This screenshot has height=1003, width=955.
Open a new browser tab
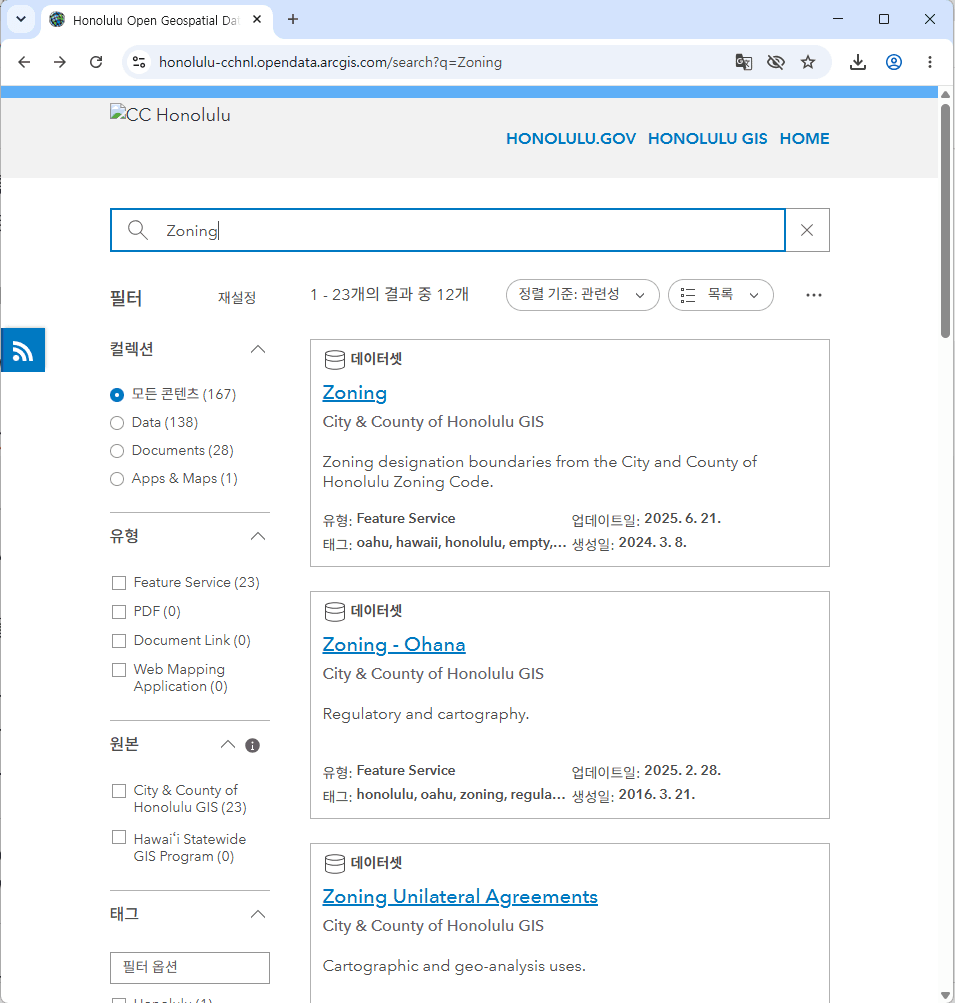(293, 19)
